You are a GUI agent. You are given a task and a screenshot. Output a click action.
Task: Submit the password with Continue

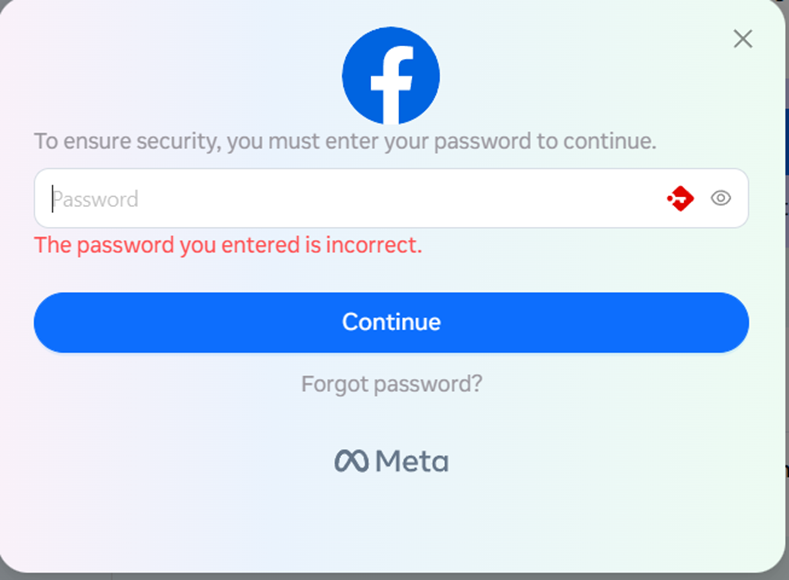pyautogui.click(x=391, y=322)
